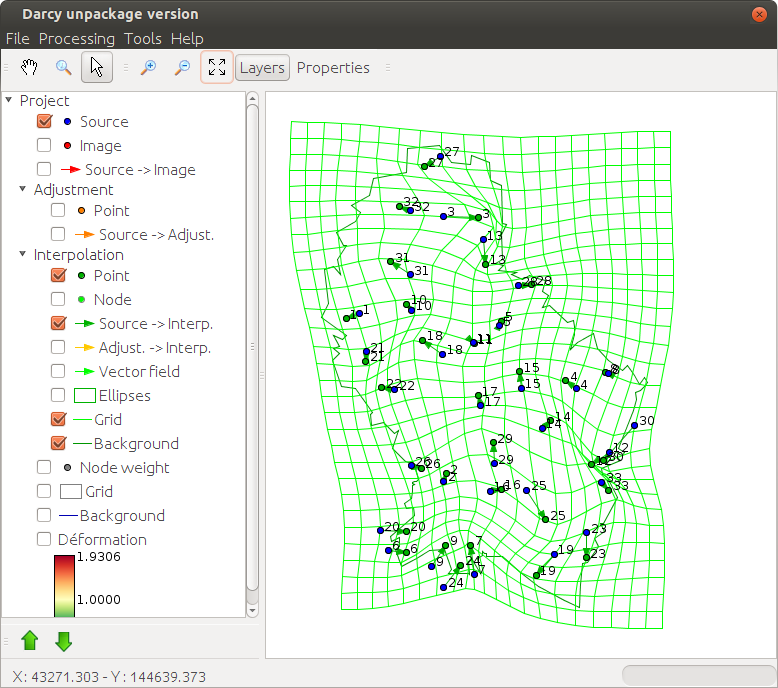778x688 pixels.
Task: Move layer up with green arrow
Action: (30, 641)
